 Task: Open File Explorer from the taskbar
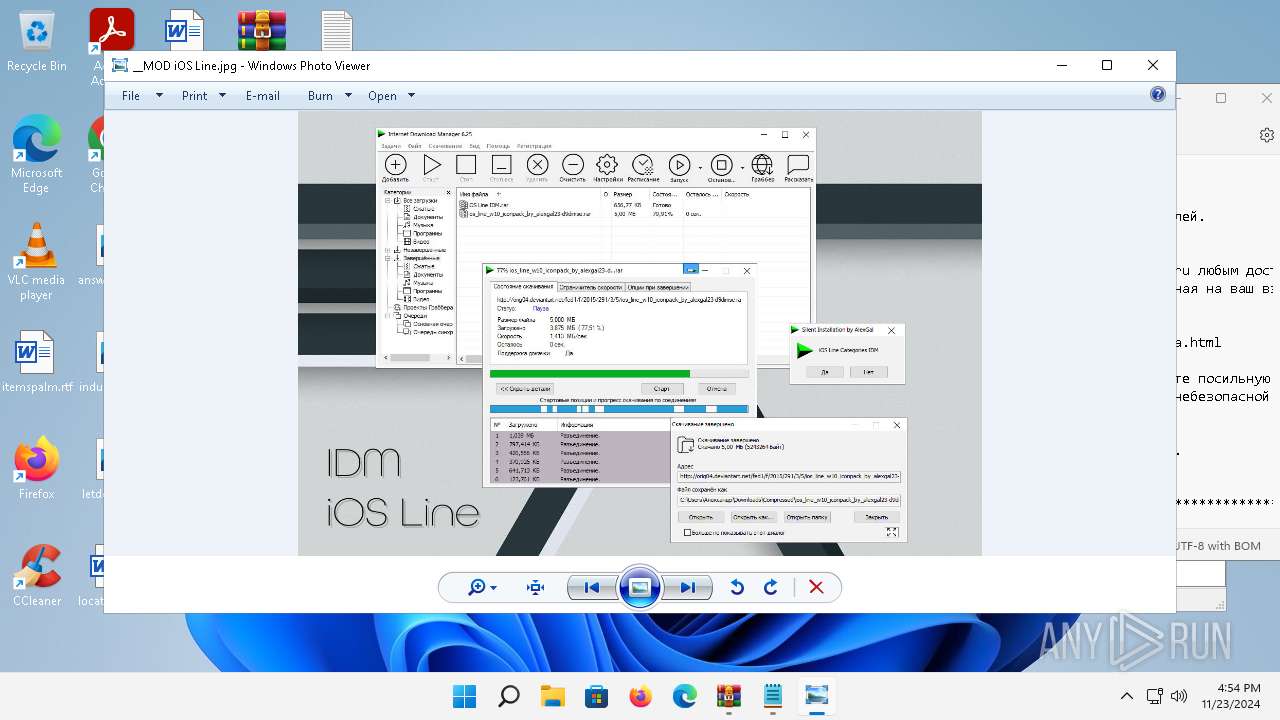click(x=553, y=696)
